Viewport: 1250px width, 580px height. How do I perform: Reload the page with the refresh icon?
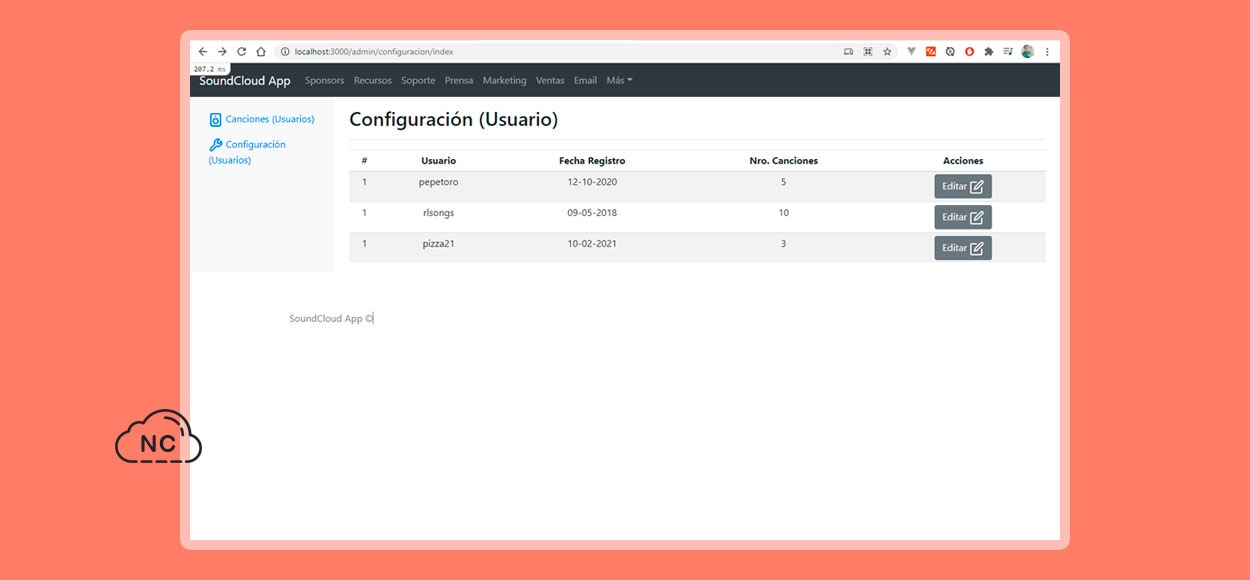click(x=241, y=51)
